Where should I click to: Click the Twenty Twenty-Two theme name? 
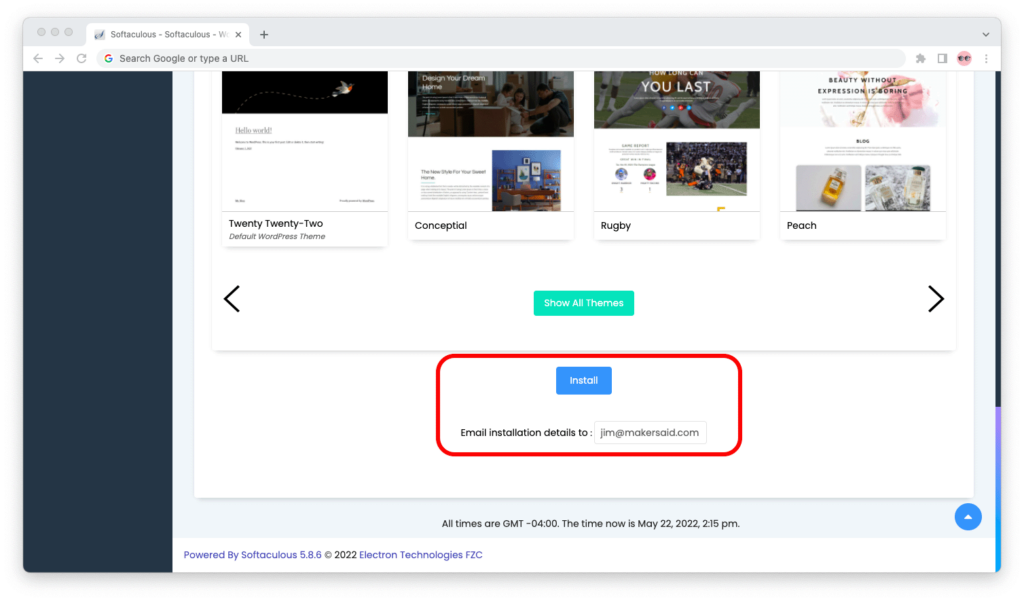tap(276, 223)
